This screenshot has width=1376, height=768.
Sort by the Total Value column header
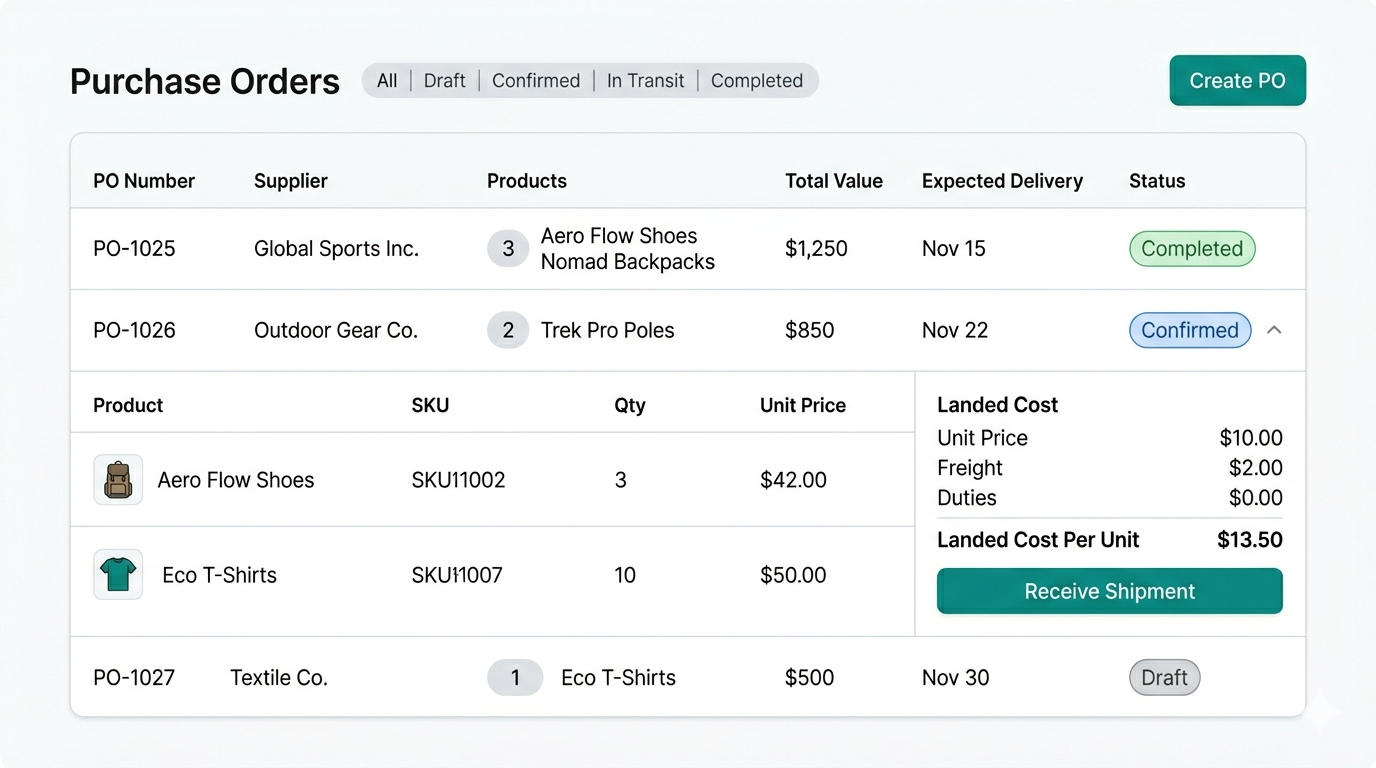pyautogui.click(x=833, y=181)
